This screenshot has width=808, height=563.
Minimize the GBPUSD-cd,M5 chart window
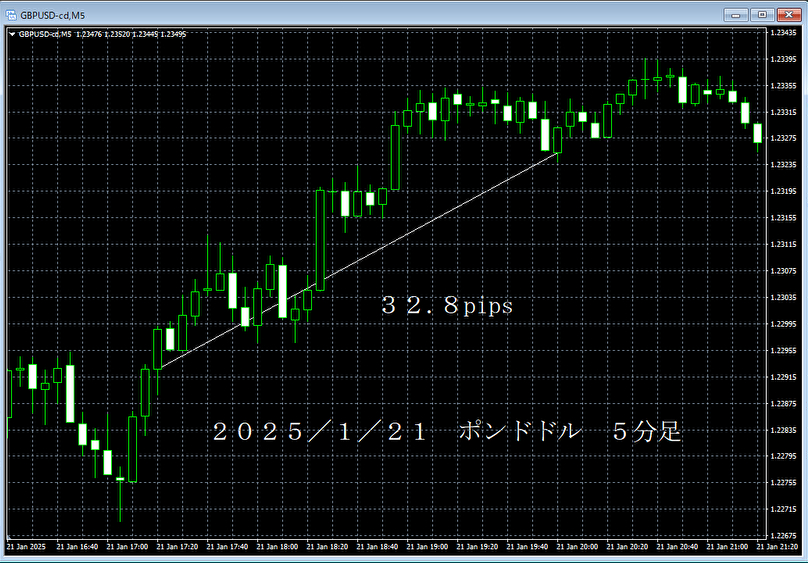(739, 14)
